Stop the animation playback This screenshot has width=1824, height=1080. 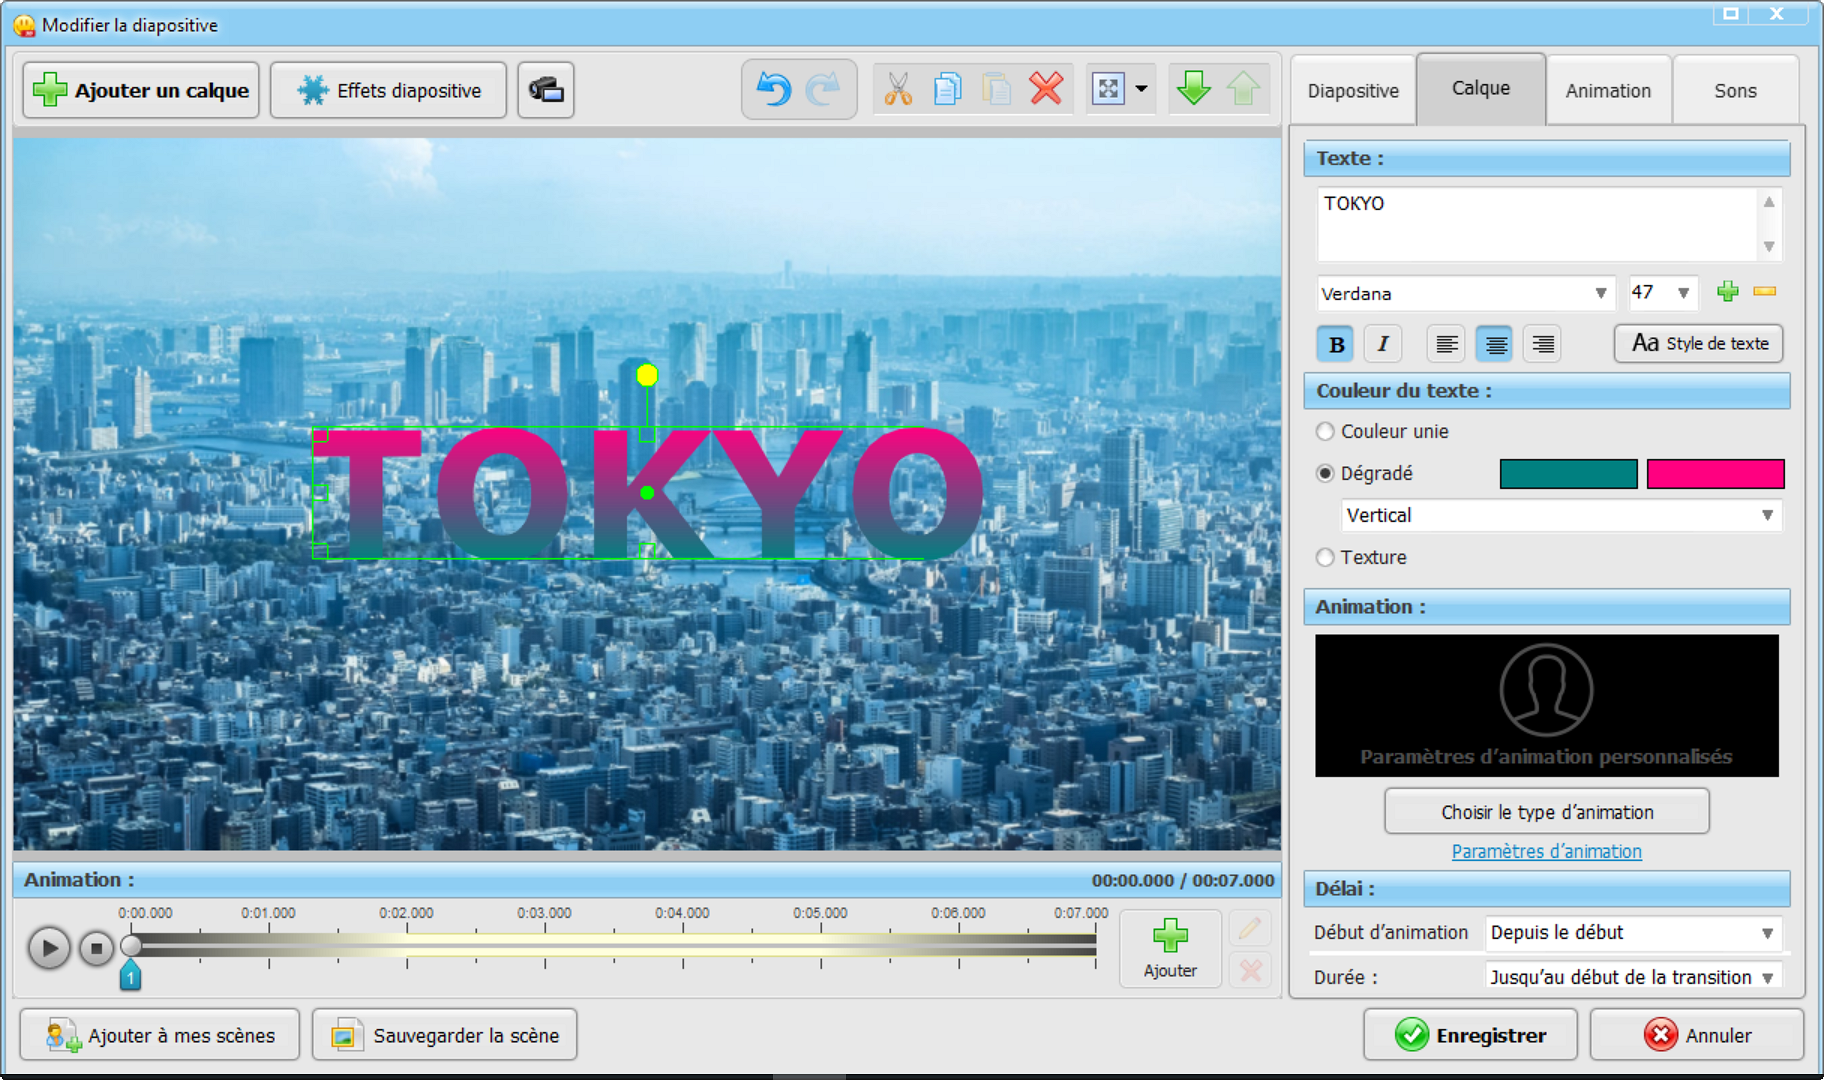(96, 948)
